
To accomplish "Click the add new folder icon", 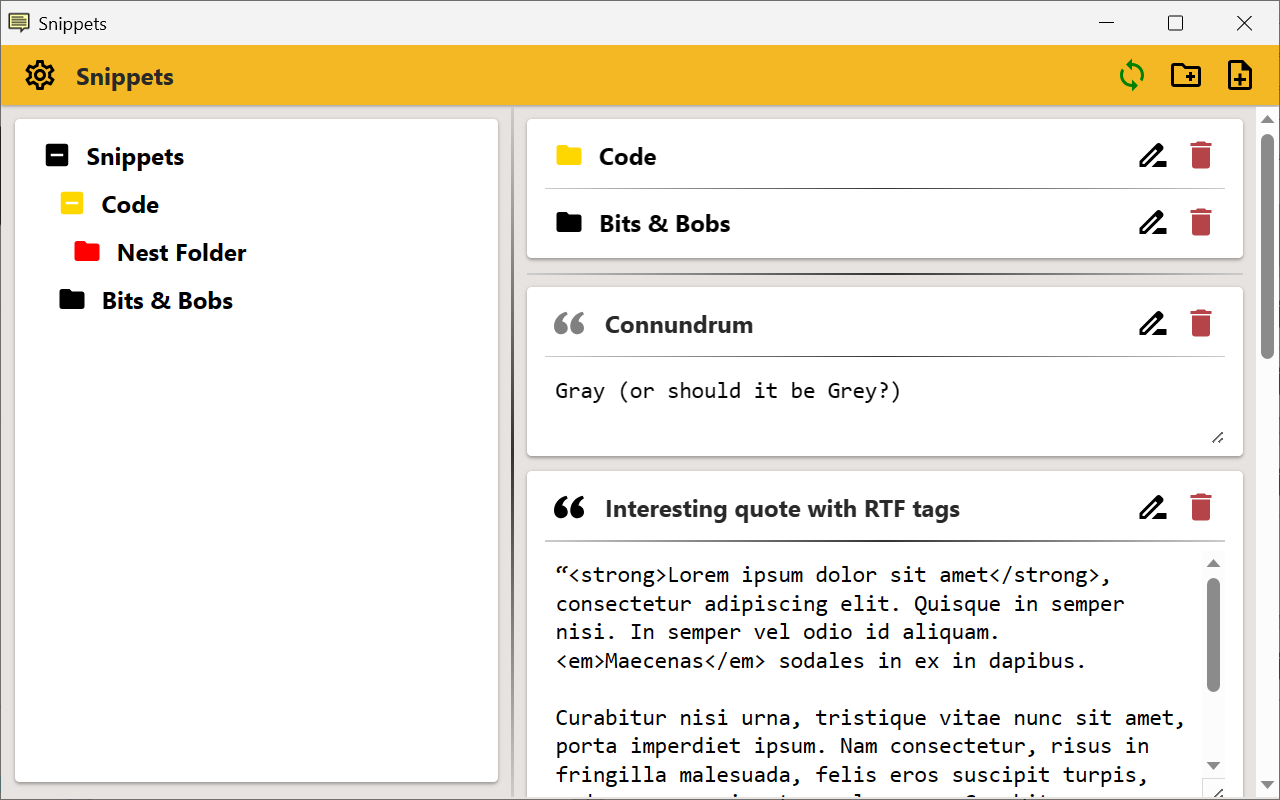I will coord(1185,76).
